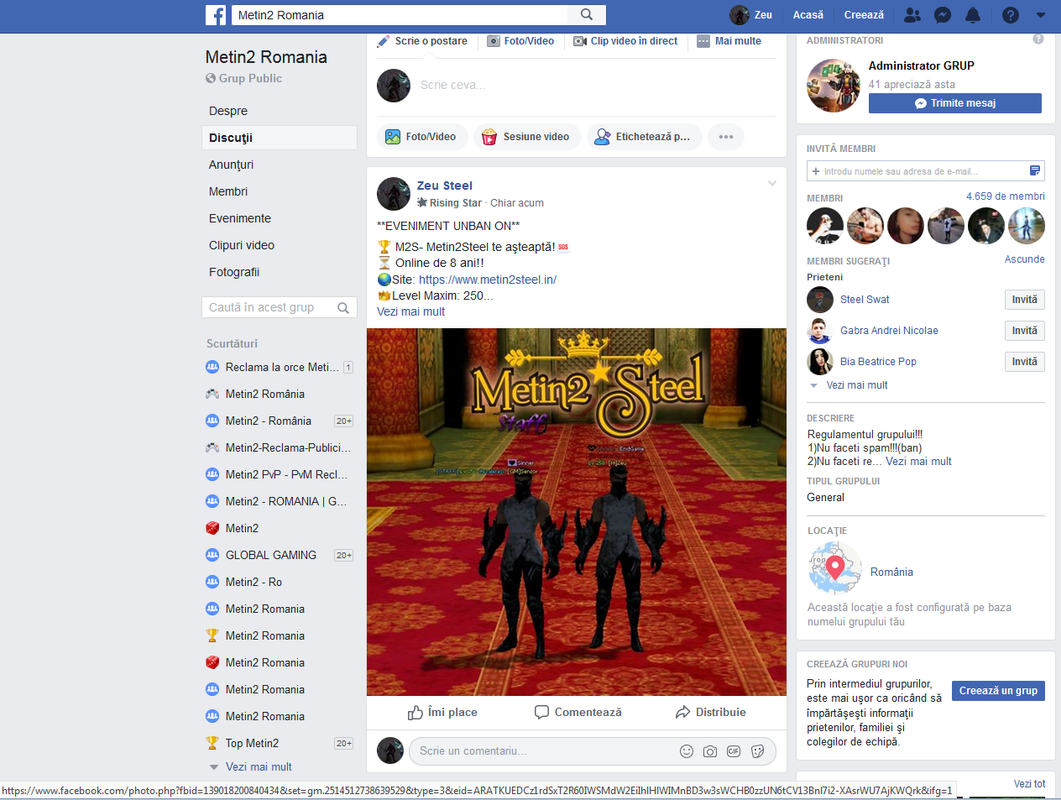The height and width of the screenshot is (800, 1061).
Task: Open the Metin2 Steel post image
Action: tap(577, 512)
